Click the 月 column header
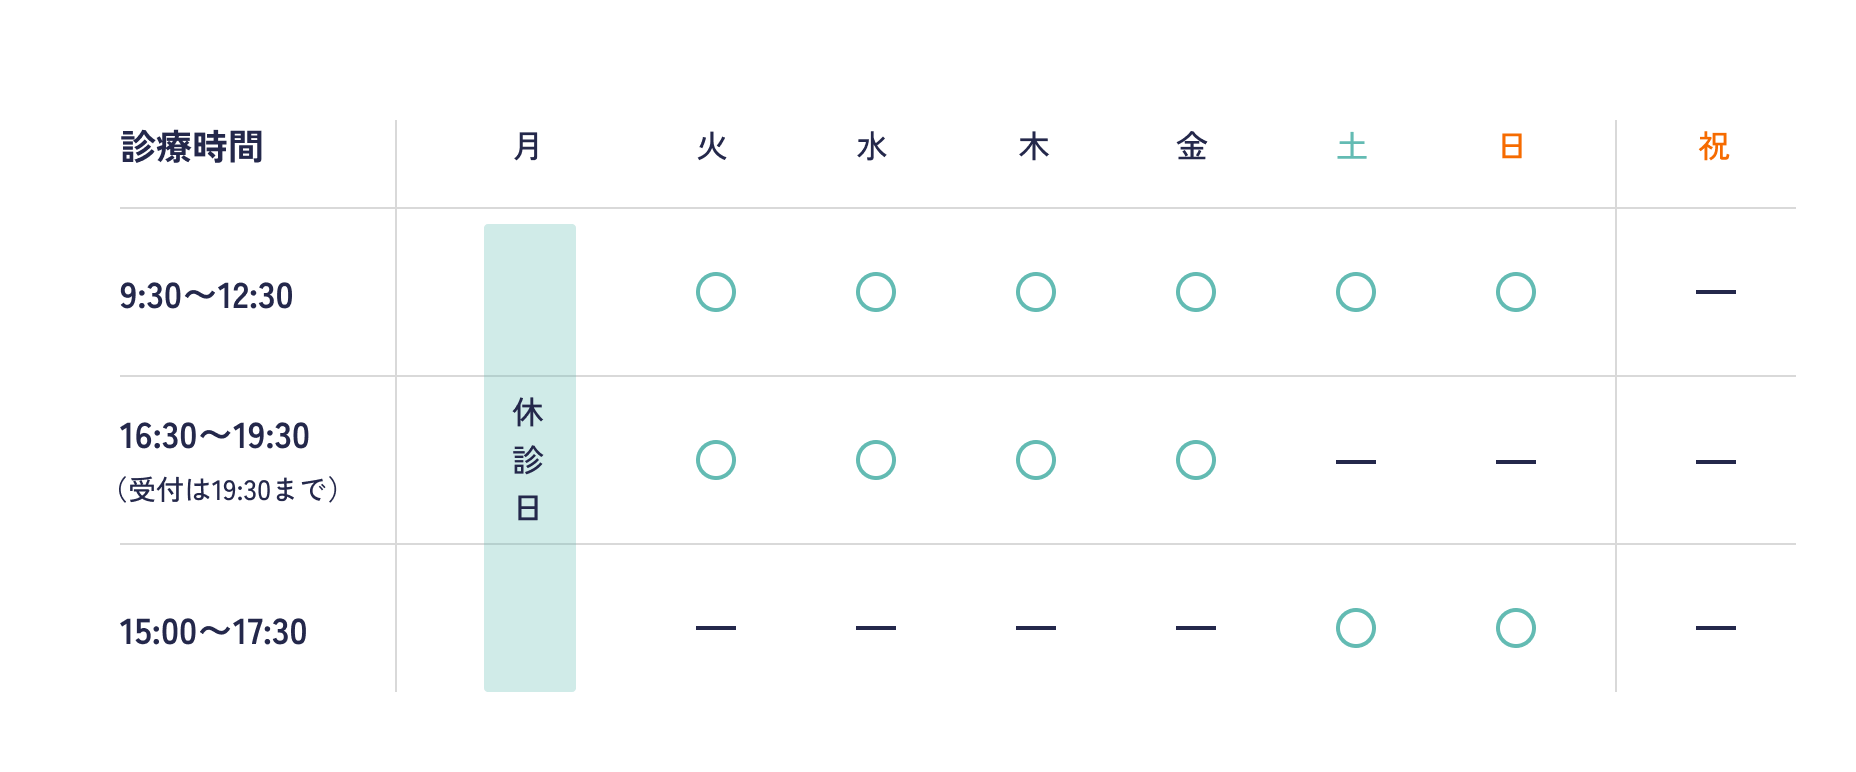This screenshot has width=1856, height=772. point(528,147)
